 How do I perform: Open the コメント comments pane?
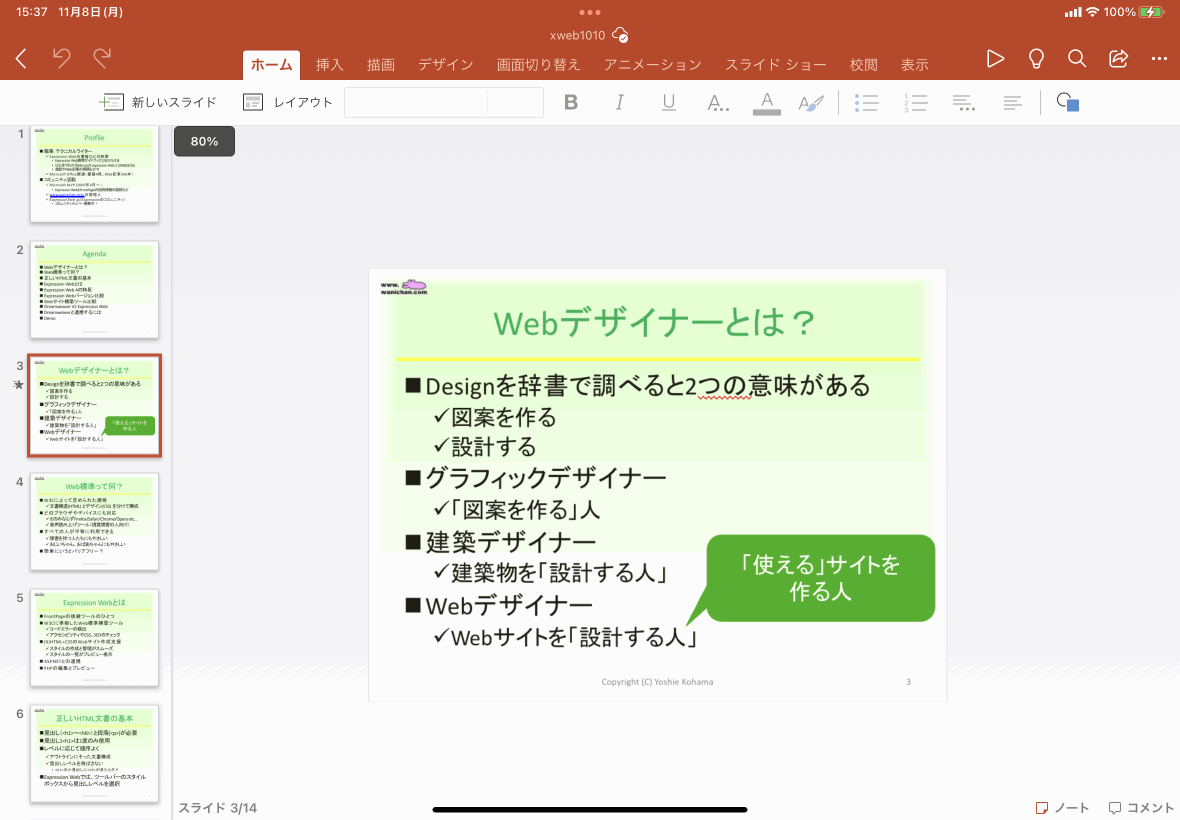1141,807
